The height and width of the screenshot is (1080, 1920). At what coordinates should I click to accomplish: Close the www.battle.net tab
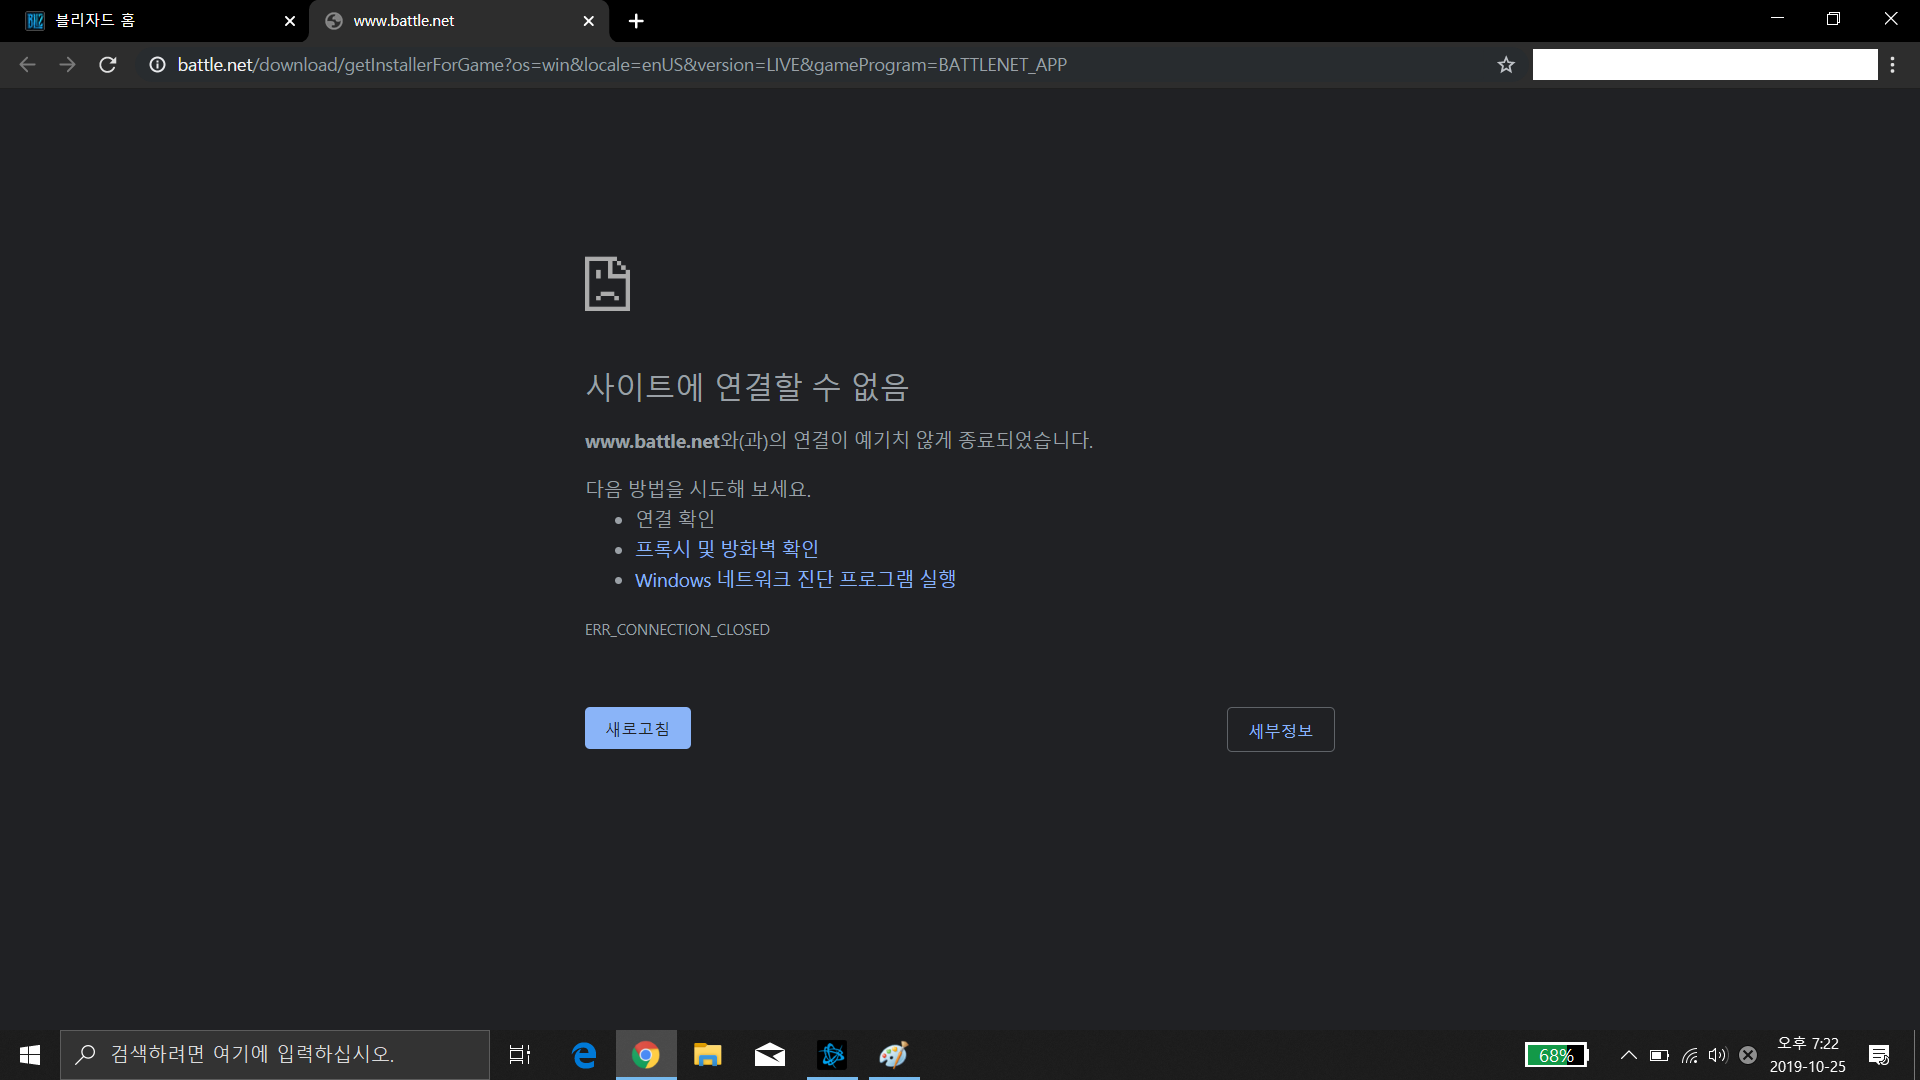[588, 21]
